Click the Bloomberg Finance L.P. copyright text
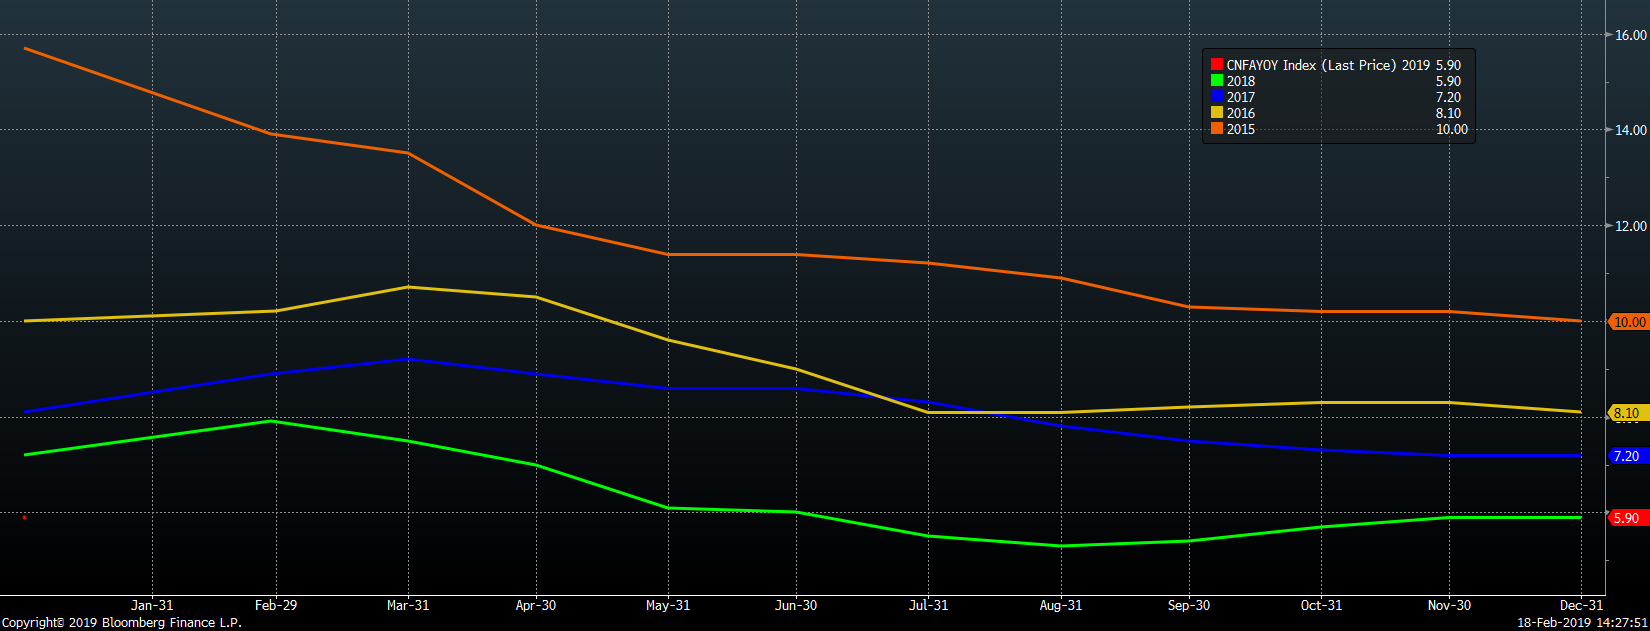 (x=121, y=622)
